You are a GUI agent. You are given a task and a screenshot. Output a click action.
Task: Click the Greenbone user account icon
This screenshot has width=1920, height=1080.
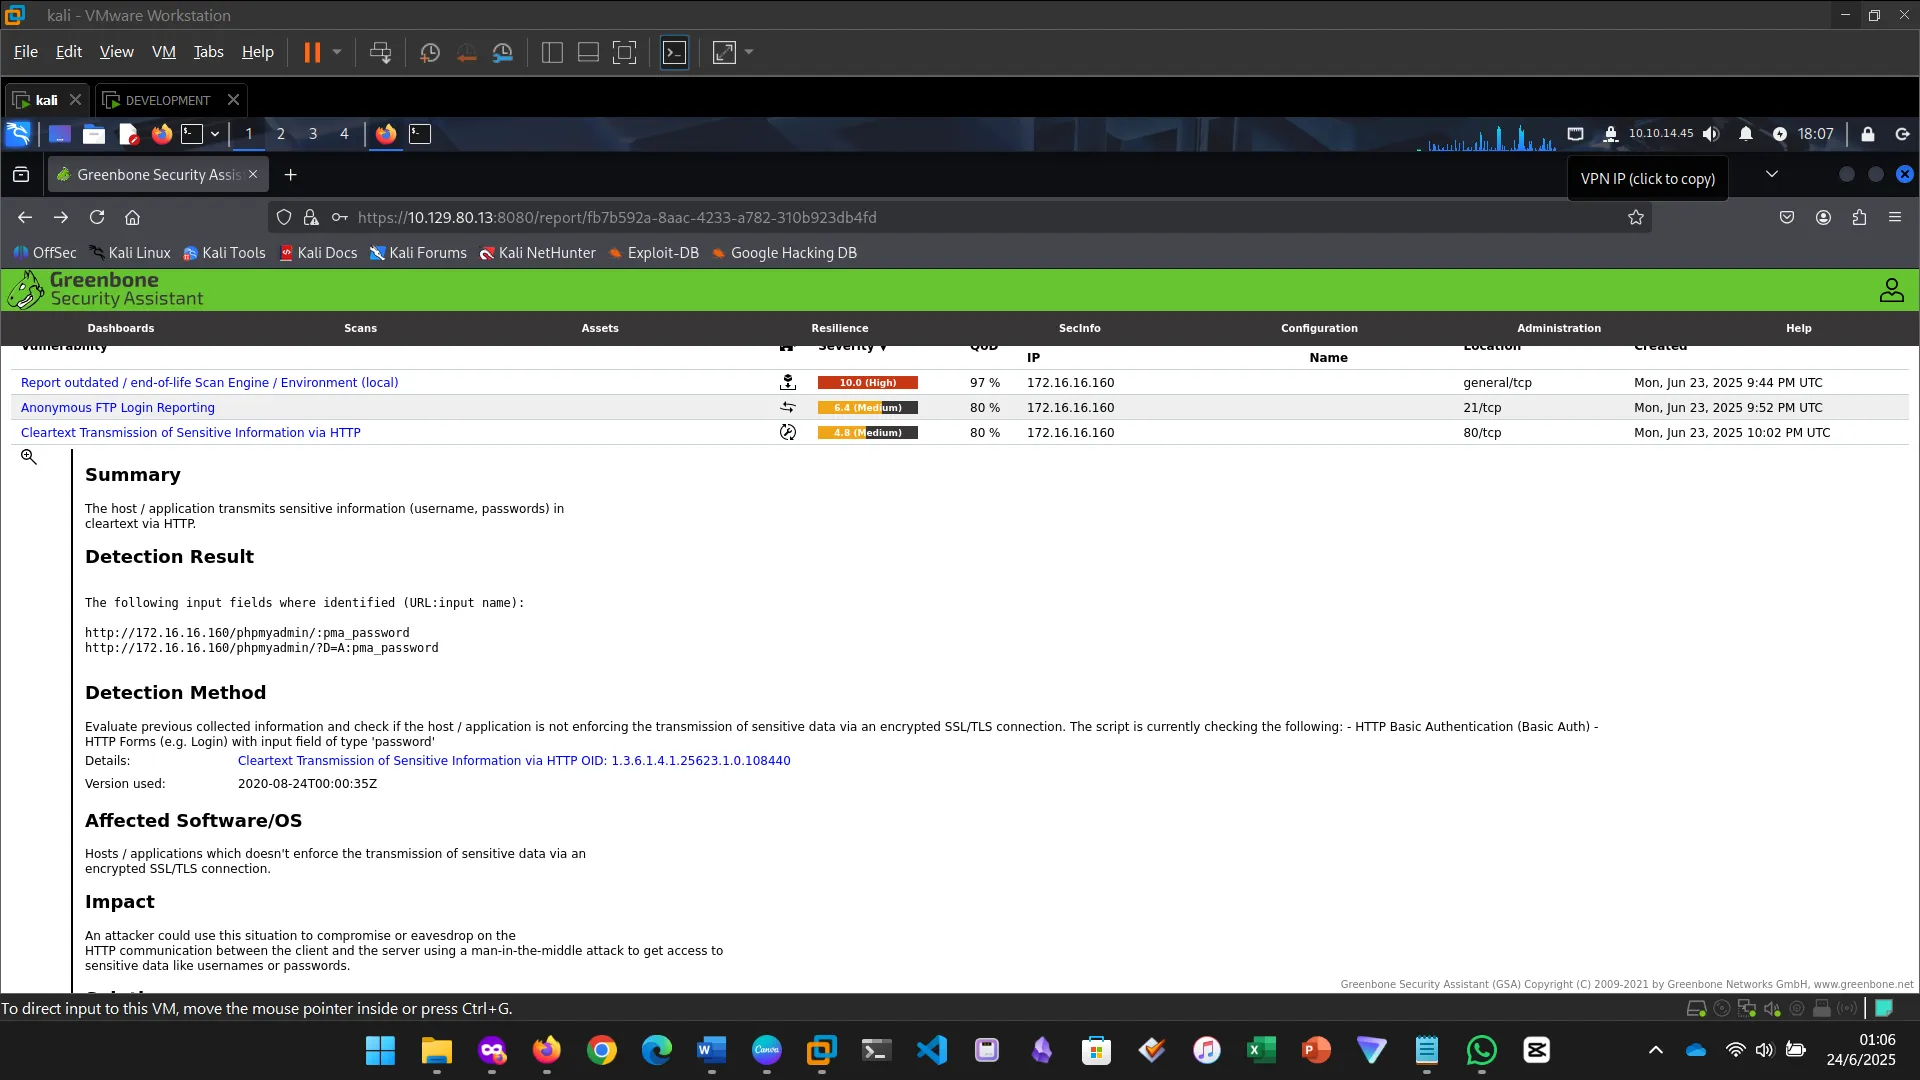tap(1891, 290)
